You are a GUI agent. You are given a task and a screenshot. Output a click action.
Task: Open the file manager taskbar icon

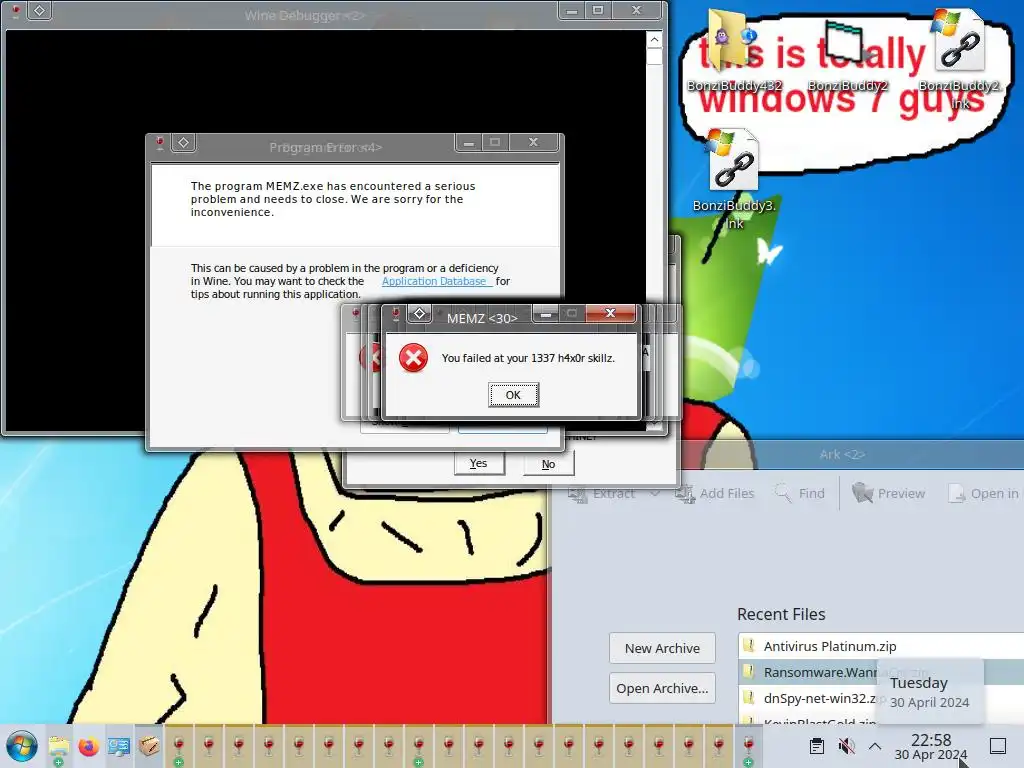(x=59, y=746)
